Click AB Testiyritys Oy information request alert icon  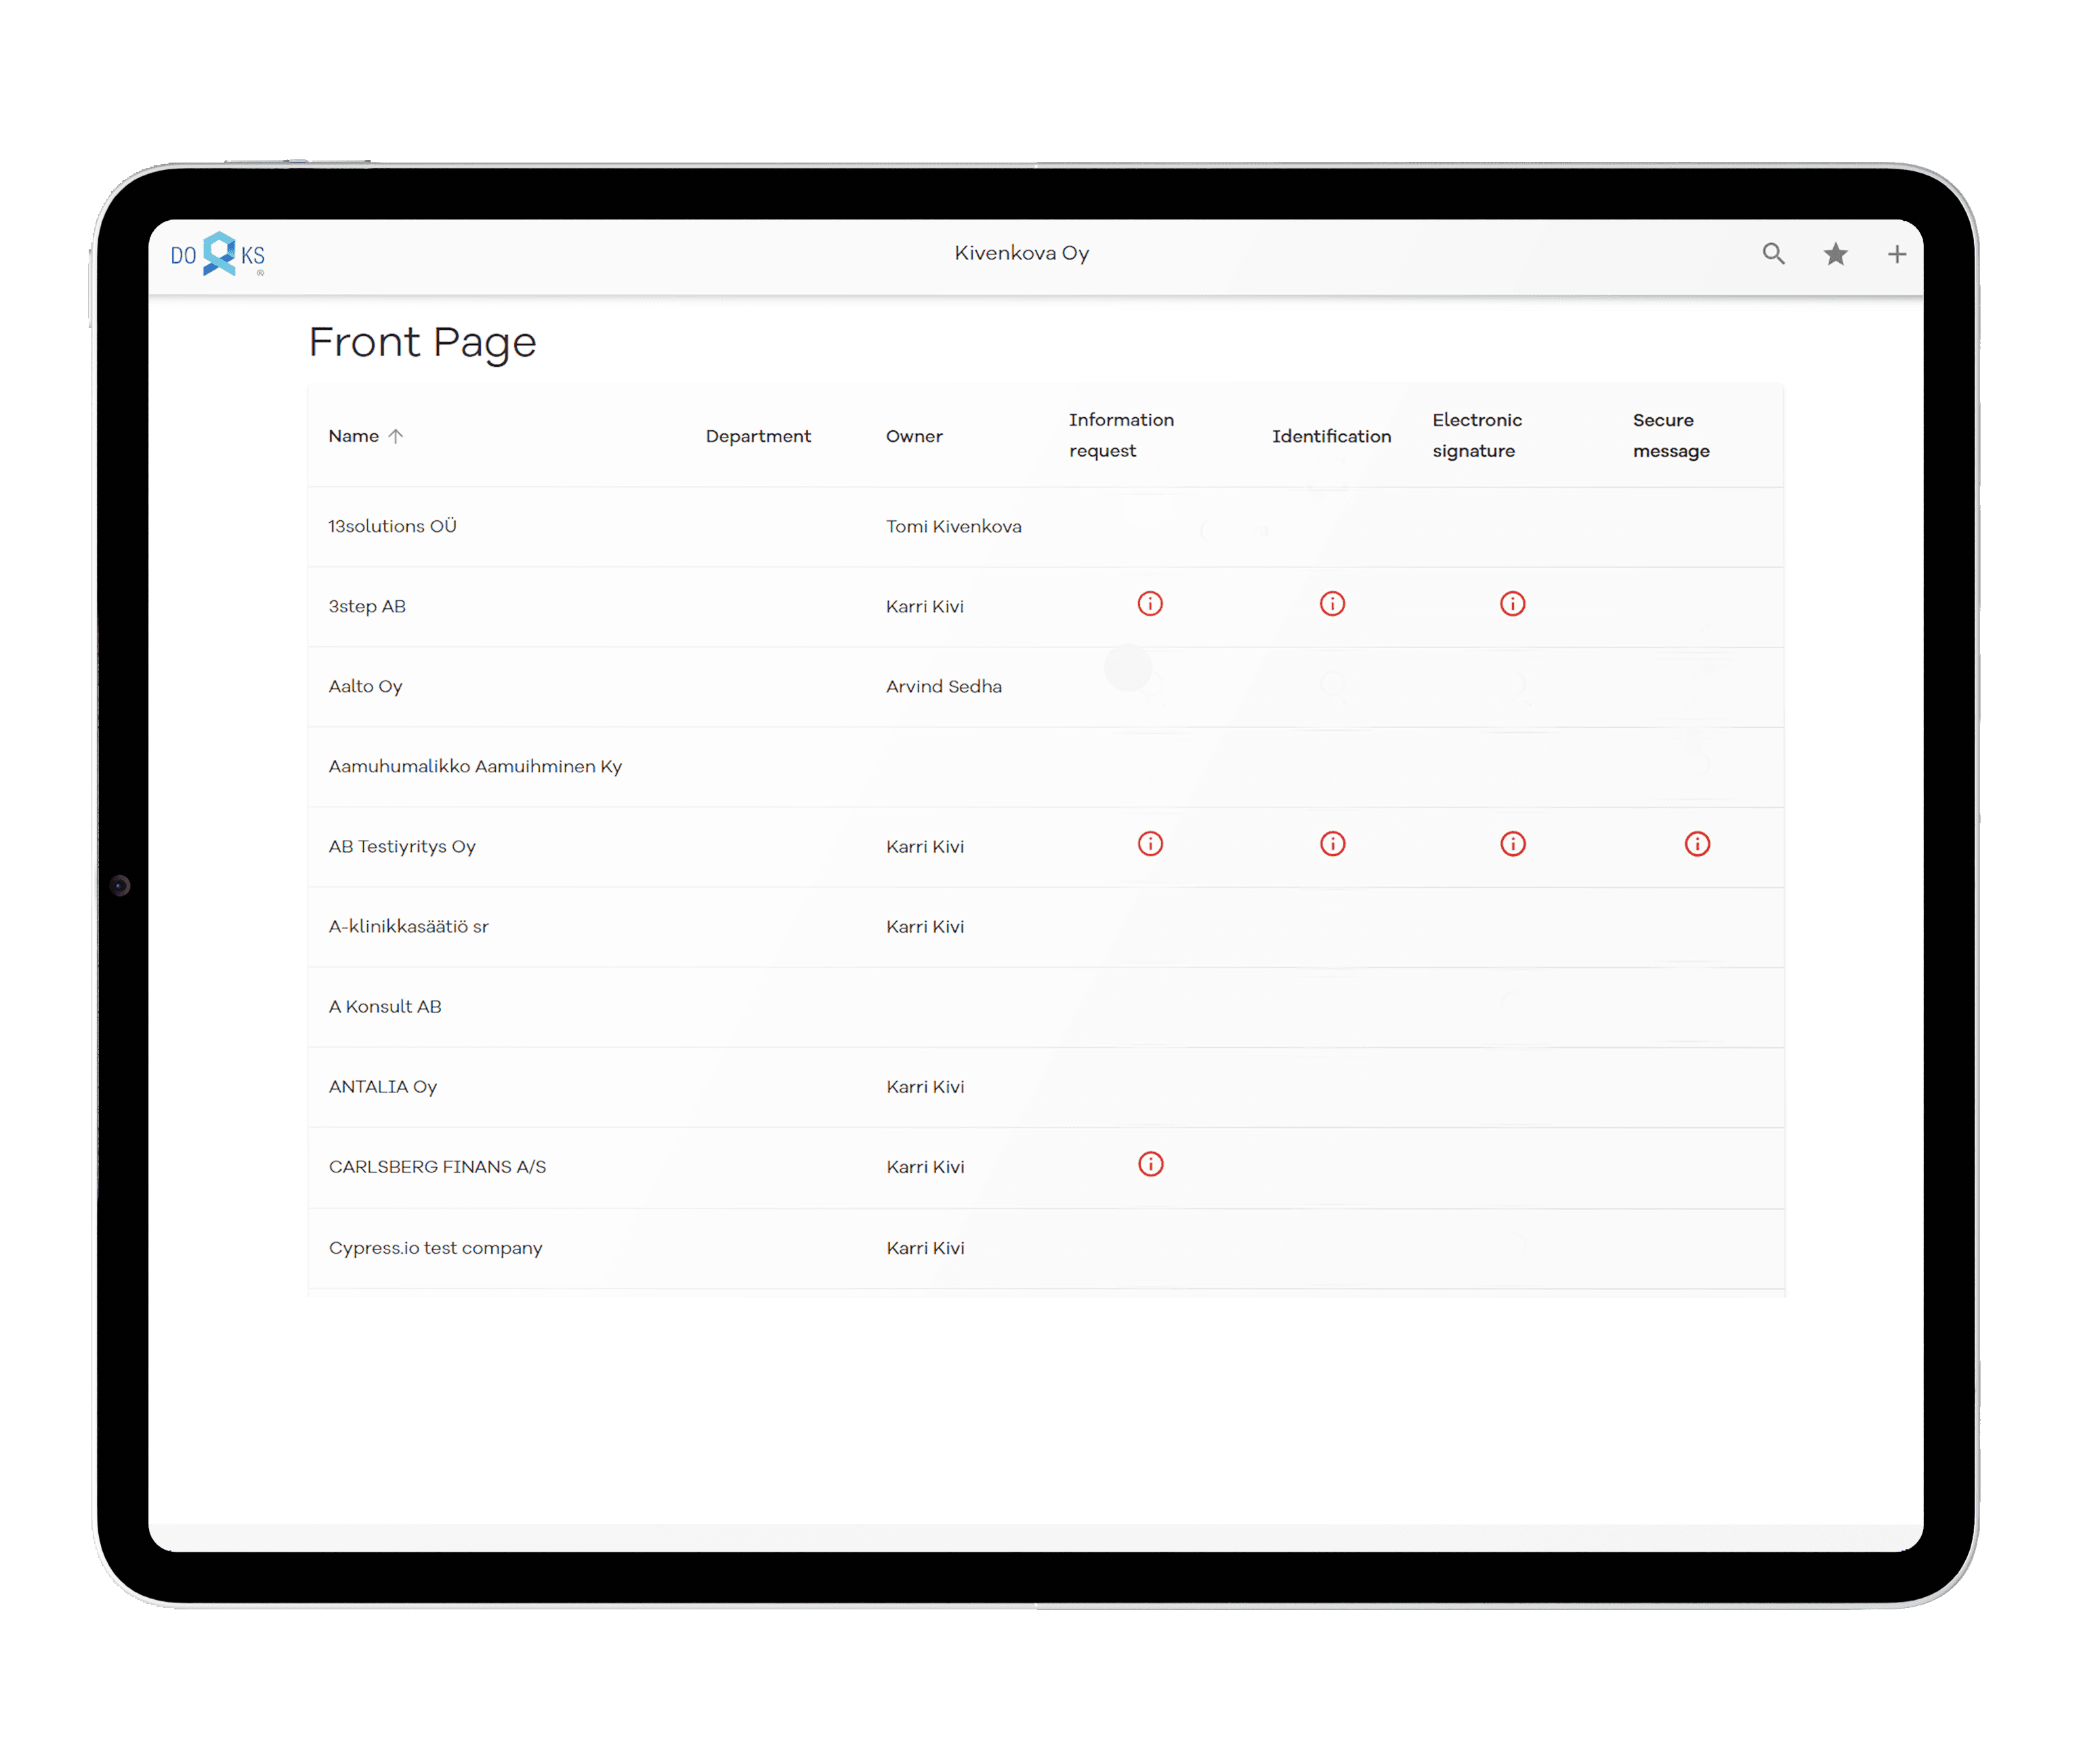1150,844
